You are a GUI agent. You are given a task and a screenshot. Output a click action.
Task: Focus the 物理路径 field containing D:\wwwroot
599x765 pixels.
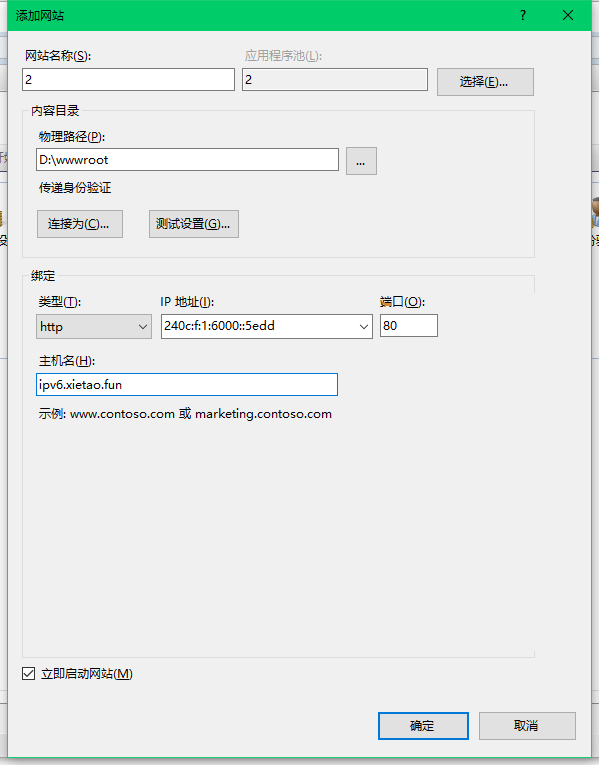point(187,160)
